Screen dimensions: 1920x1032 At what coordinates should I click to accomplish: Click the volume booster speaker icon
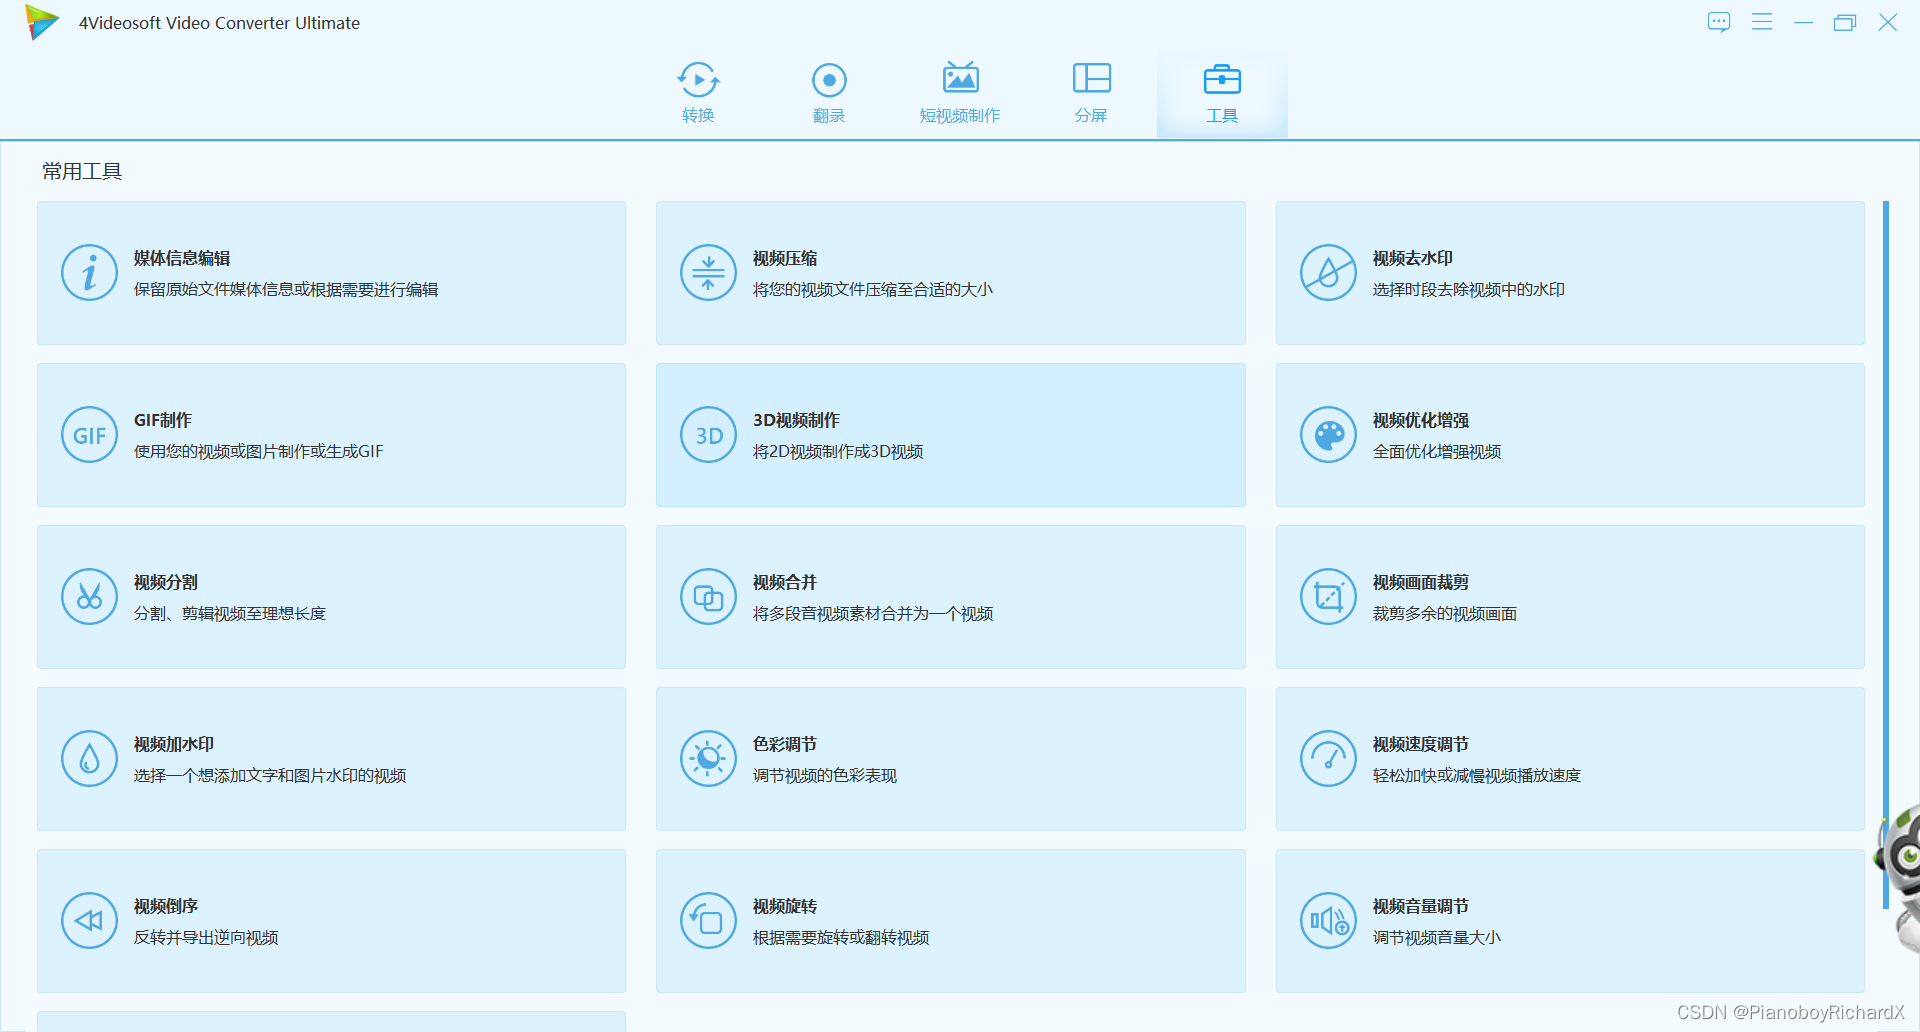tap(1328, 921)
